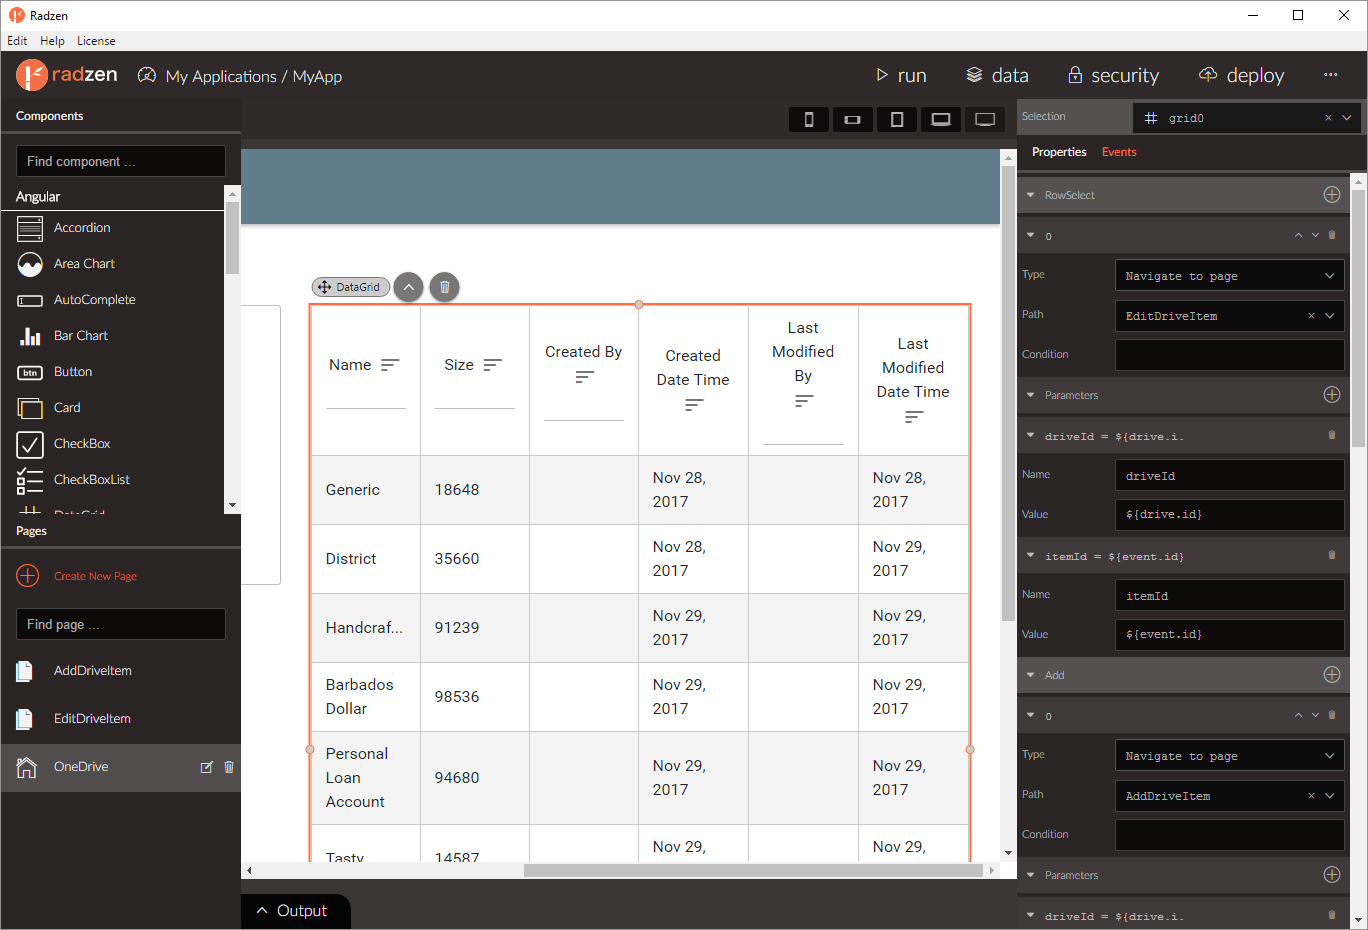
Task: Clear the AddDriveItem path value
Action: pos(1311,796)
